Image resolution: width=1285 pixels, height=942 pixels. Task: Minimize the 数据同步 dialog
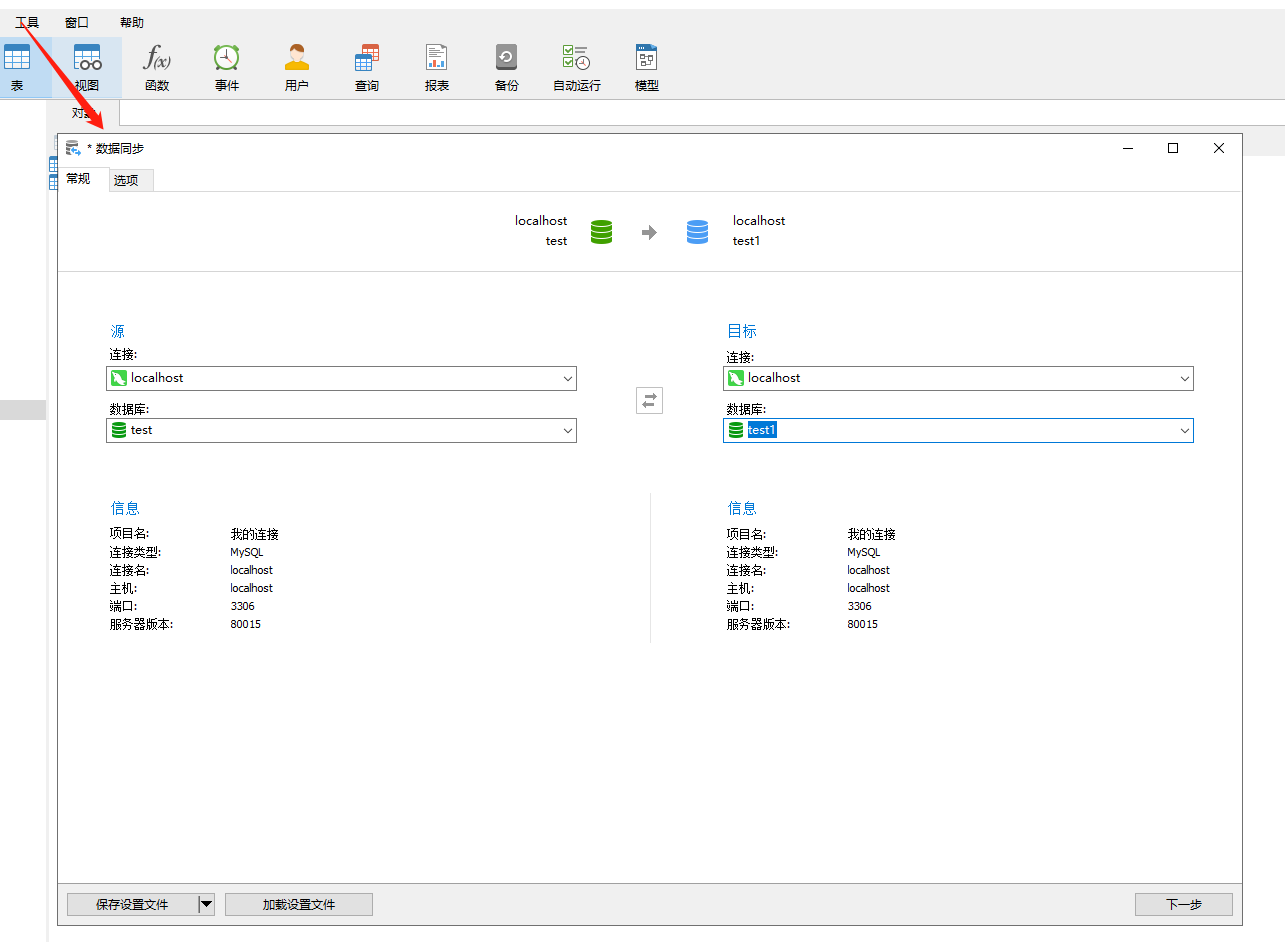point(1128,148)
